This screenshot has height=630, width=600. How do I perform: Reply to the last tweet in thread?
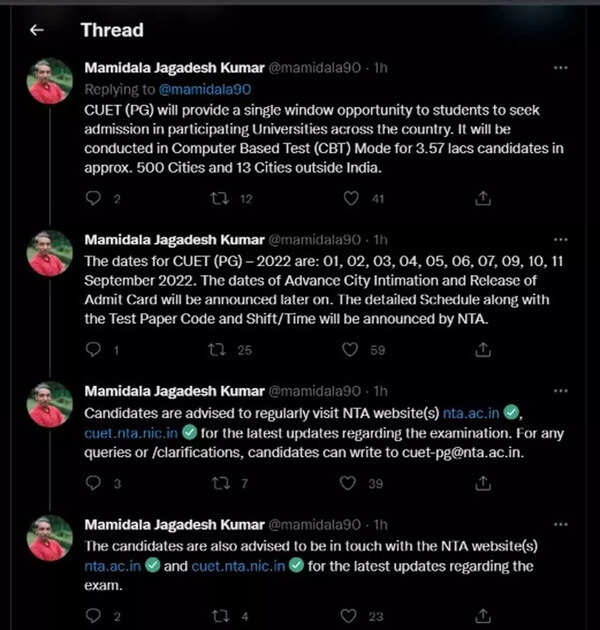(93, 616)
